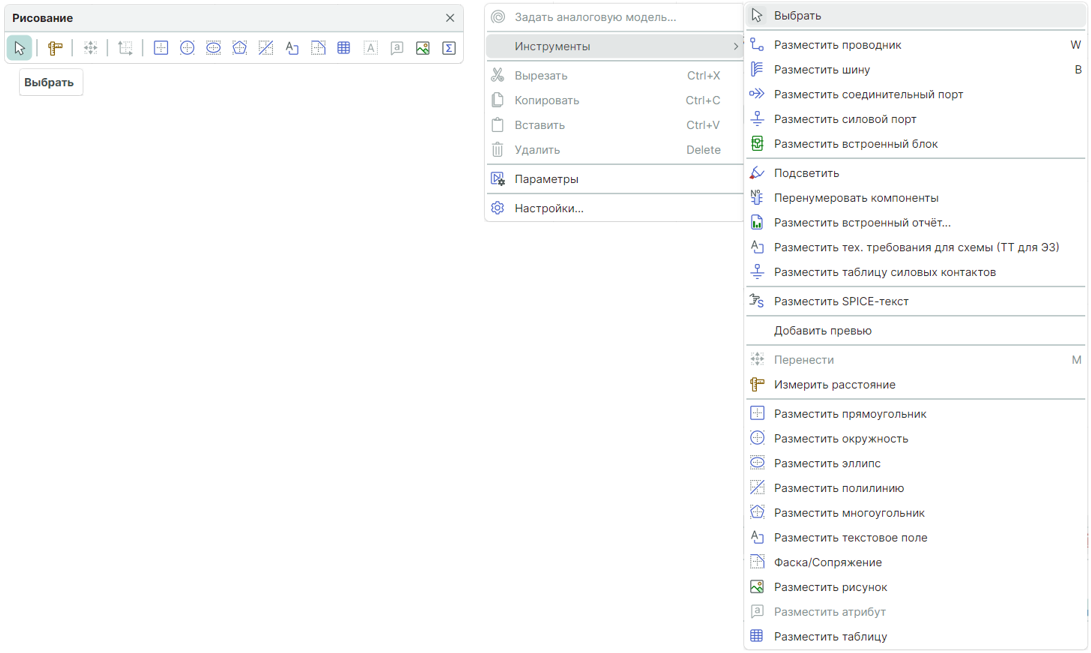Select the polyline tool icon in the toolbar
This screenshot has height=653, width=1091.
coord(266,48)
